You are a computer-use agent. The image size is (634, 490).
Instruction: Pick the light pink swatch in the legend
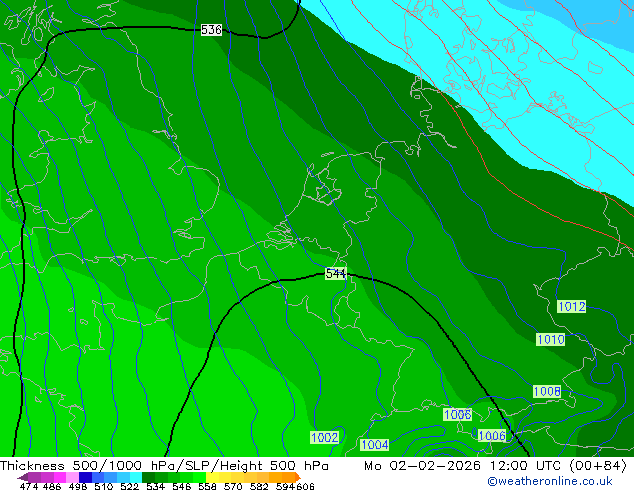72,477
